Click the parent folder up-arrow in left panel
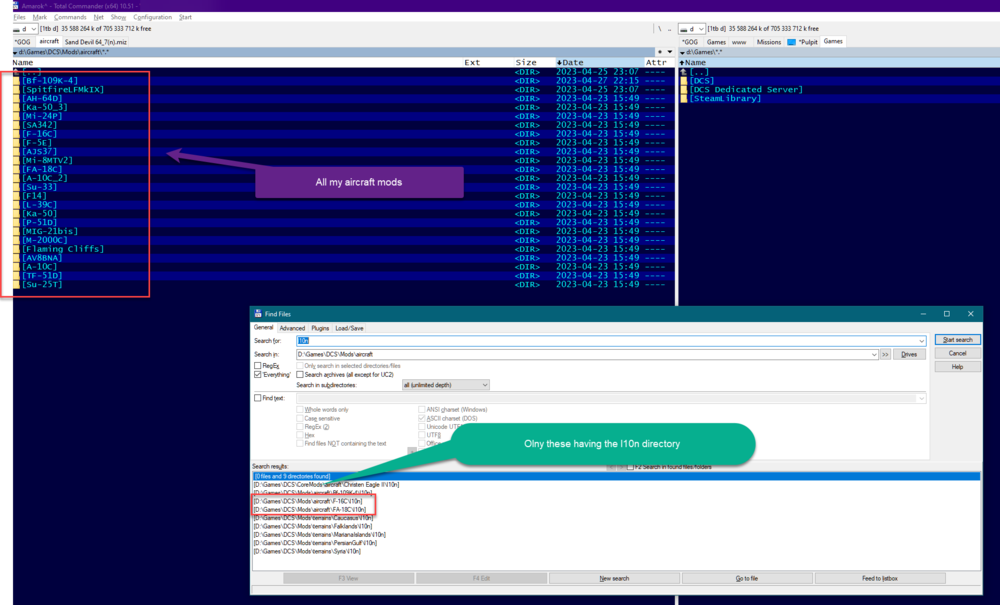The width and height of the screenshot is (1000, 605). click(x=17, y=71)
